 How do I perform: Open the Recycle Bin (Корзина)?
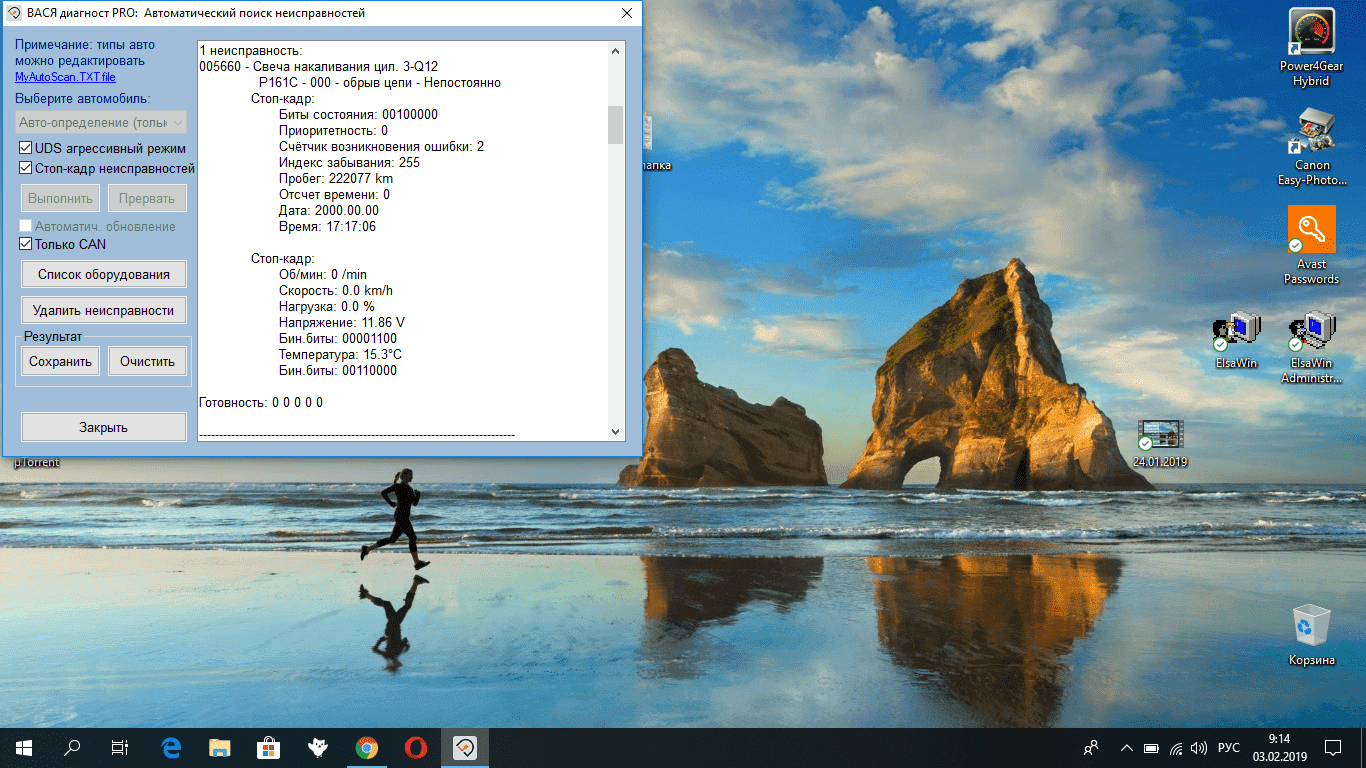[1311, 635]
